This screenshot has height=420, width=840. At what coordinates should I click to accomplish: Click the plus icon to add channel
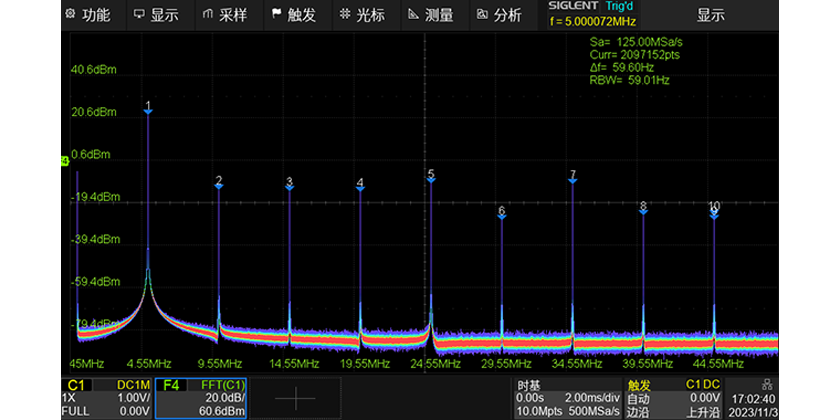point(293,397)
